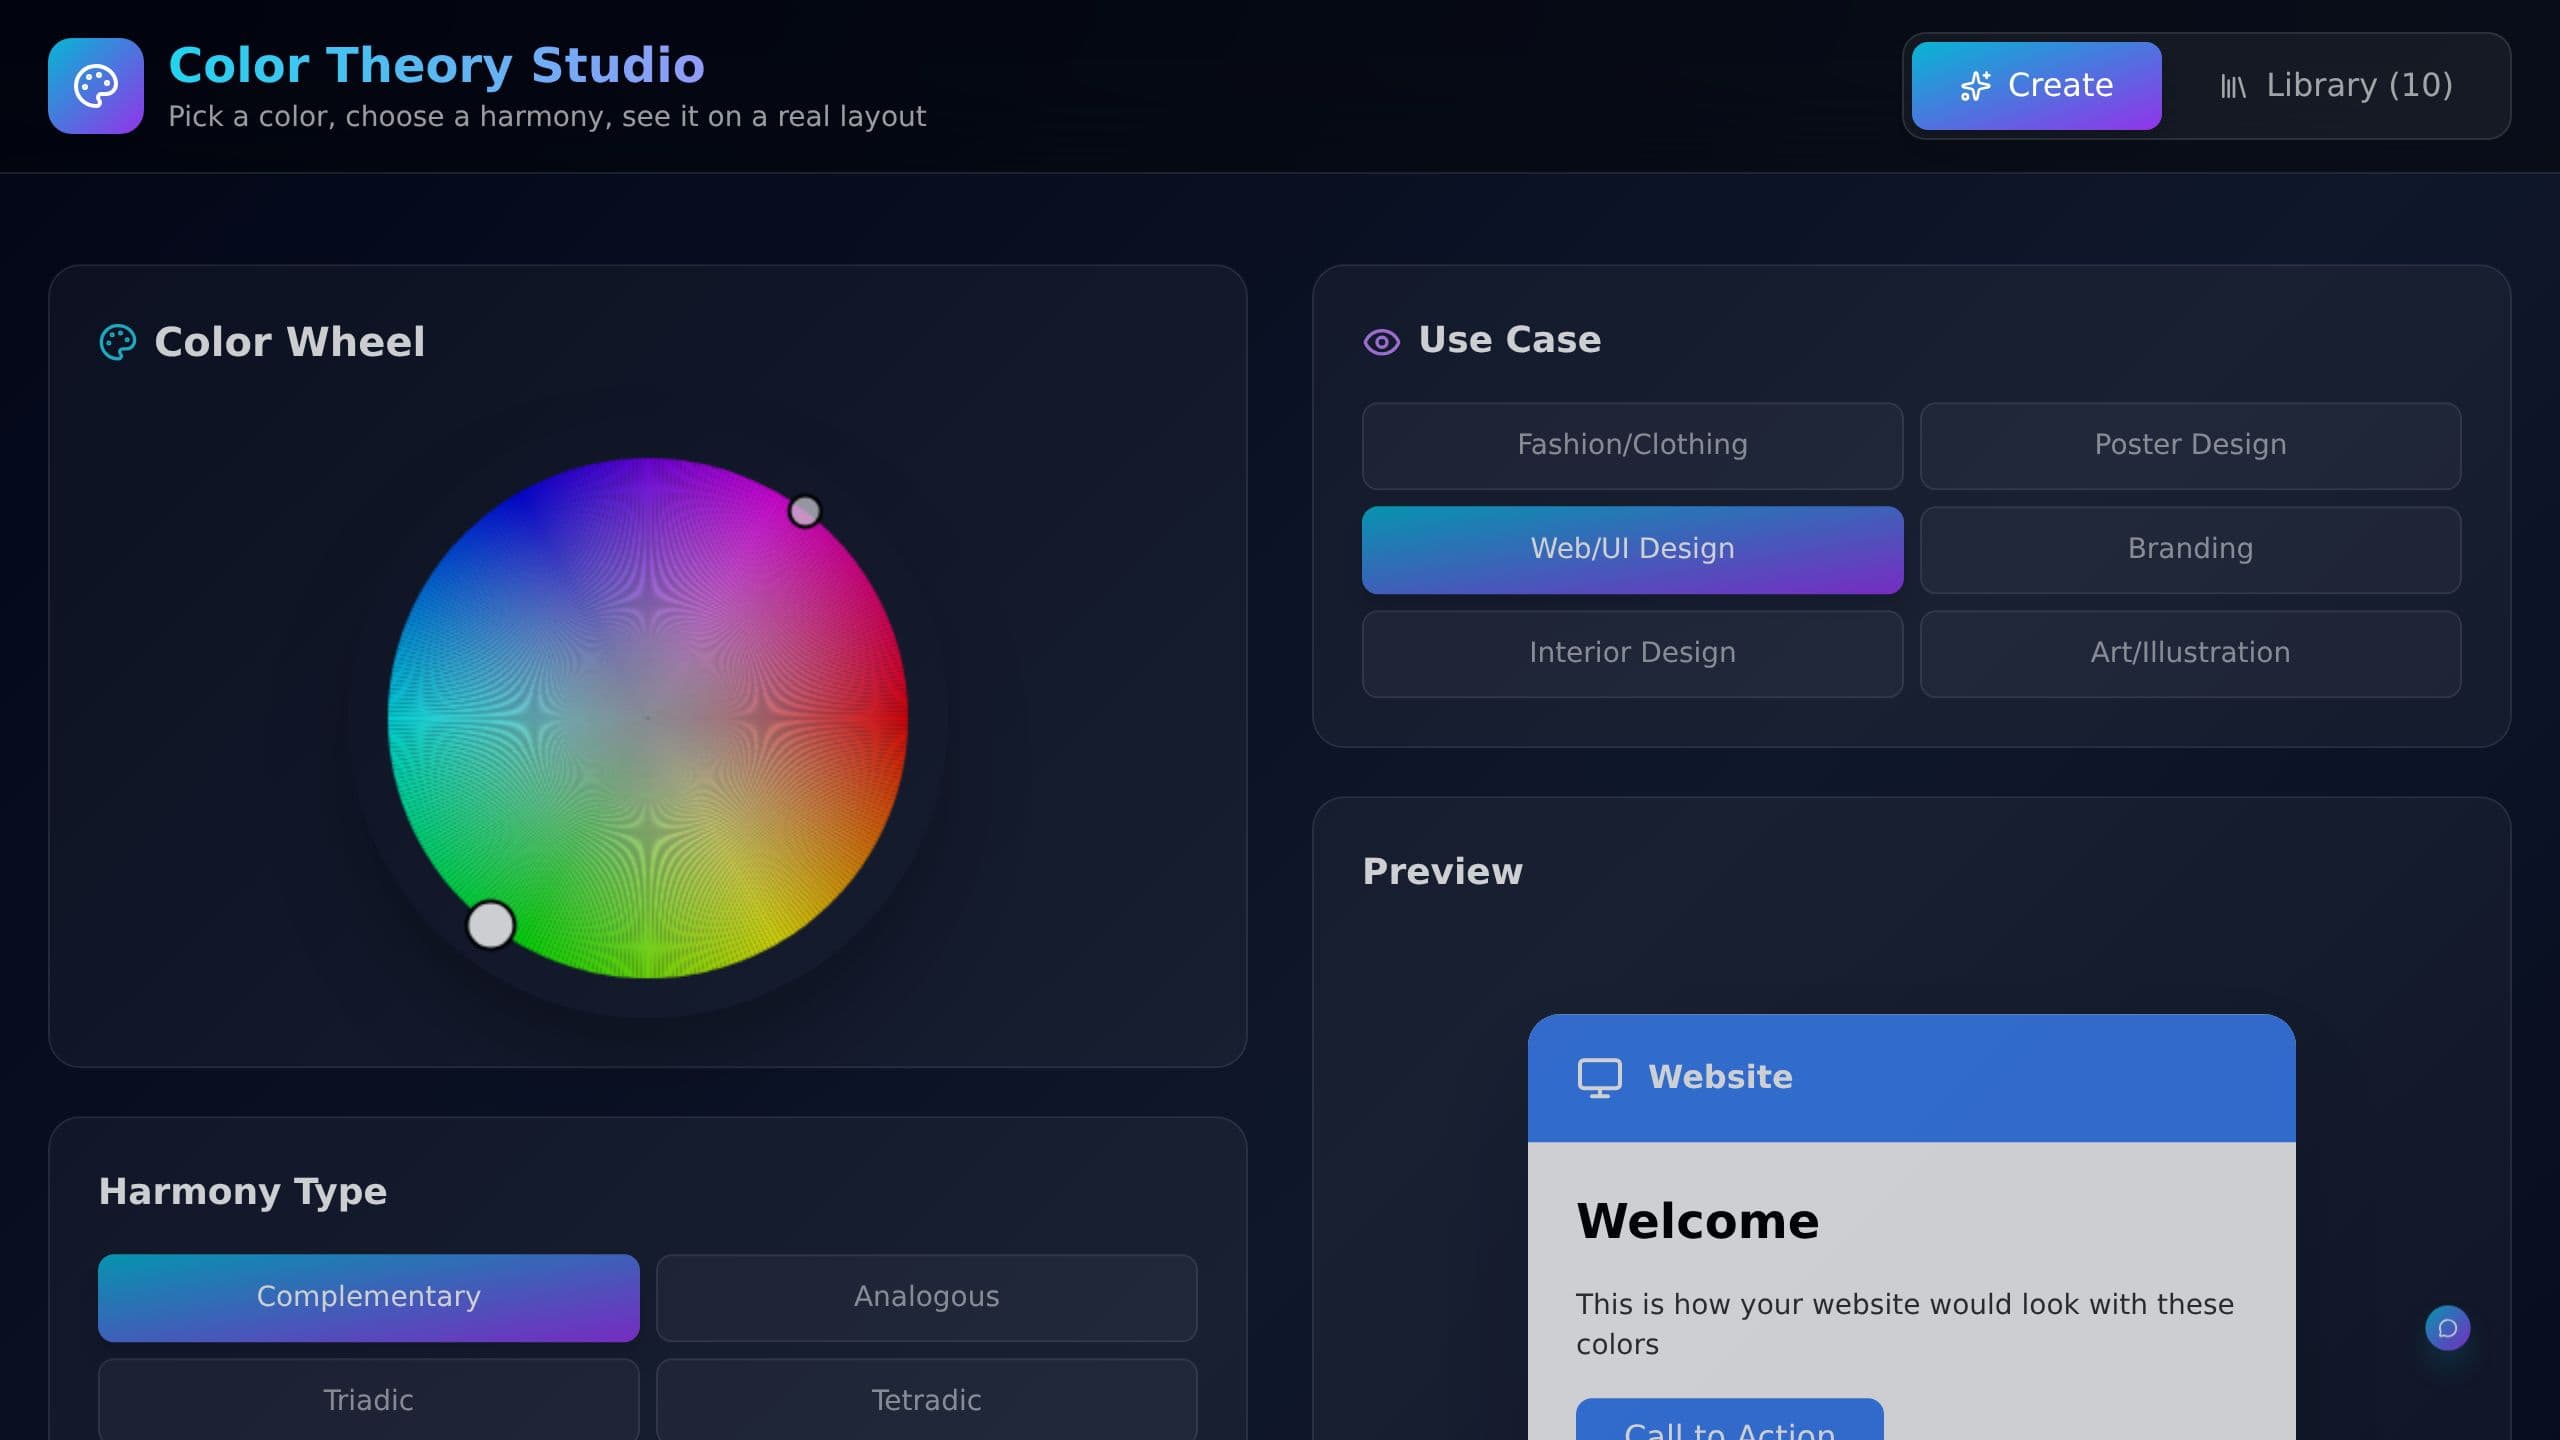2560x1440 pixels.
Task: Click the palette logo icon in the header
Action: [96, 86]
